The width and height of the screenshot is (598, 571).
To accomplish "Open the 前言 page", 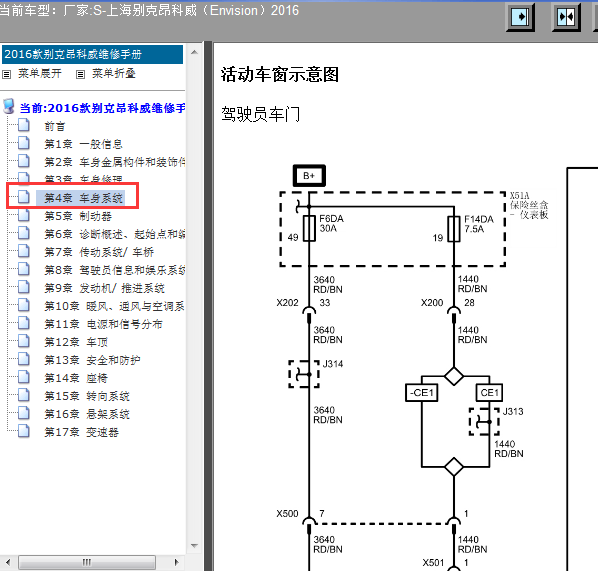I will point(55,126).
